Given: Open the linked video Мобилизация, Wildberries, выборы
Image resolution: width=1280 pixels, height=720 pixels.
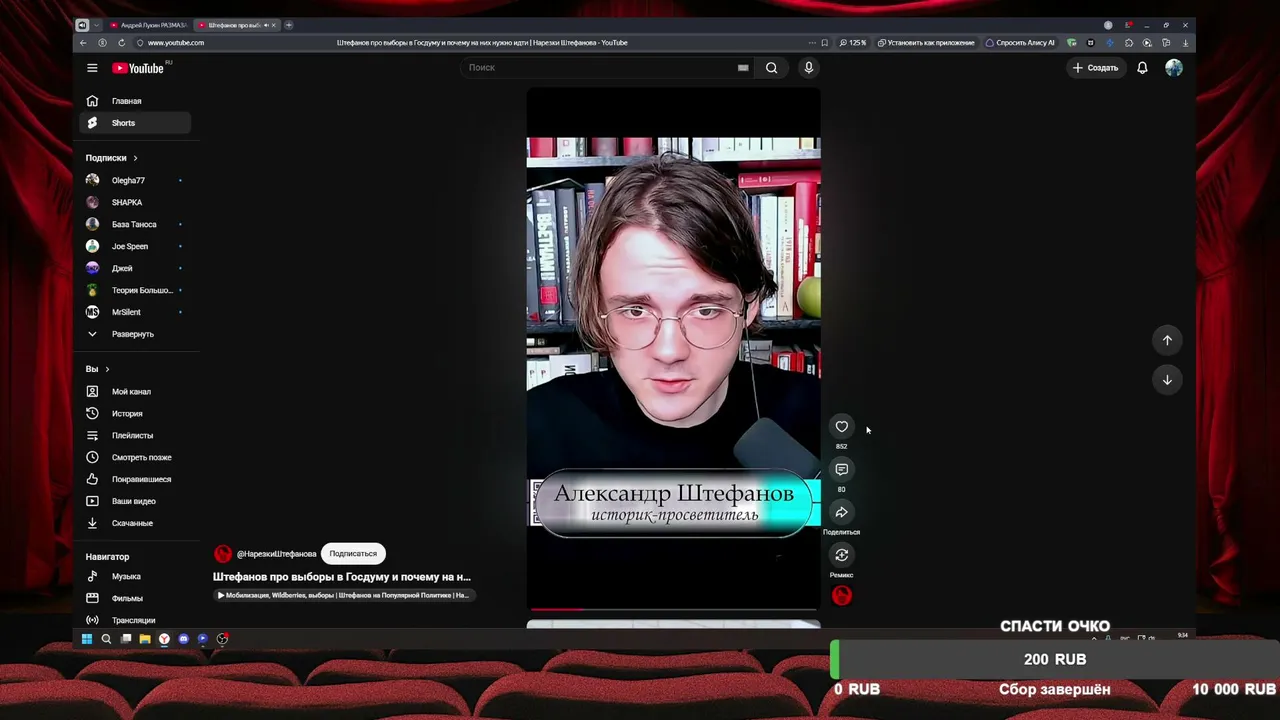Looking at the screenshot, I should (x=344, y=596).
